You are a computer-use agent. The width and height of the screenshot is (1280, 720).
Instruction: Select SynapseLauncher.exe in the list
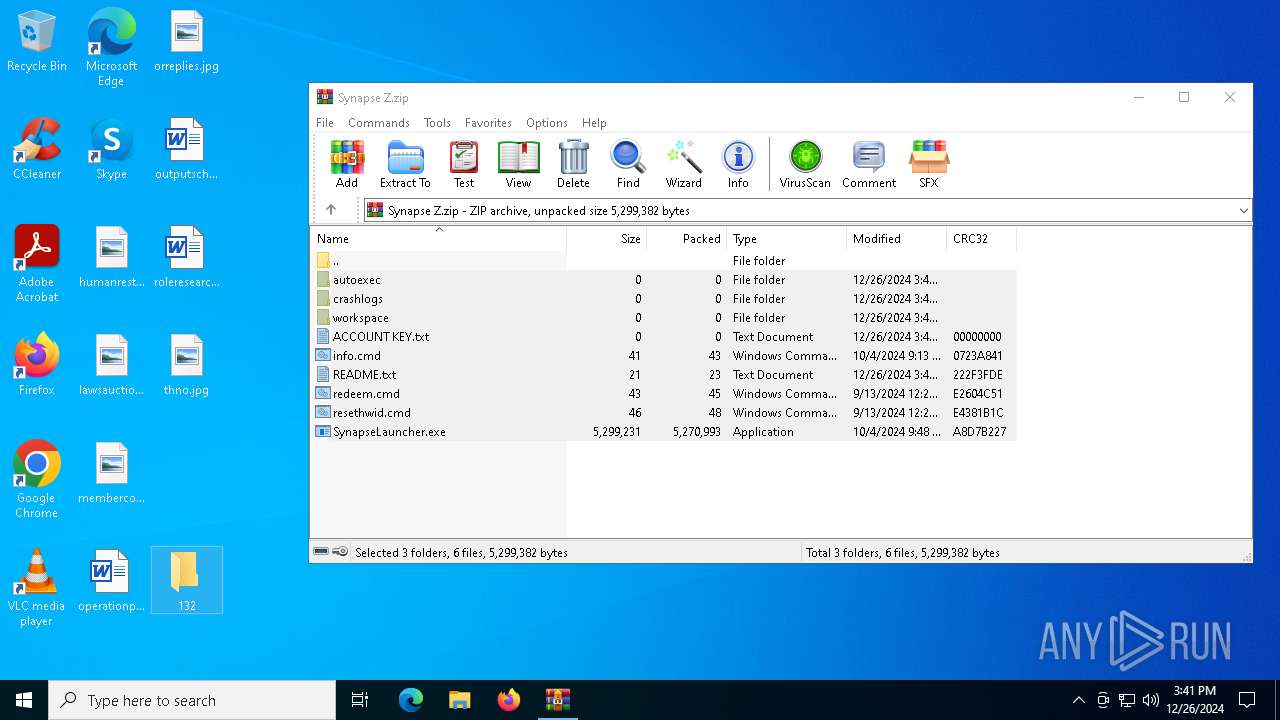tap(663, 432)
